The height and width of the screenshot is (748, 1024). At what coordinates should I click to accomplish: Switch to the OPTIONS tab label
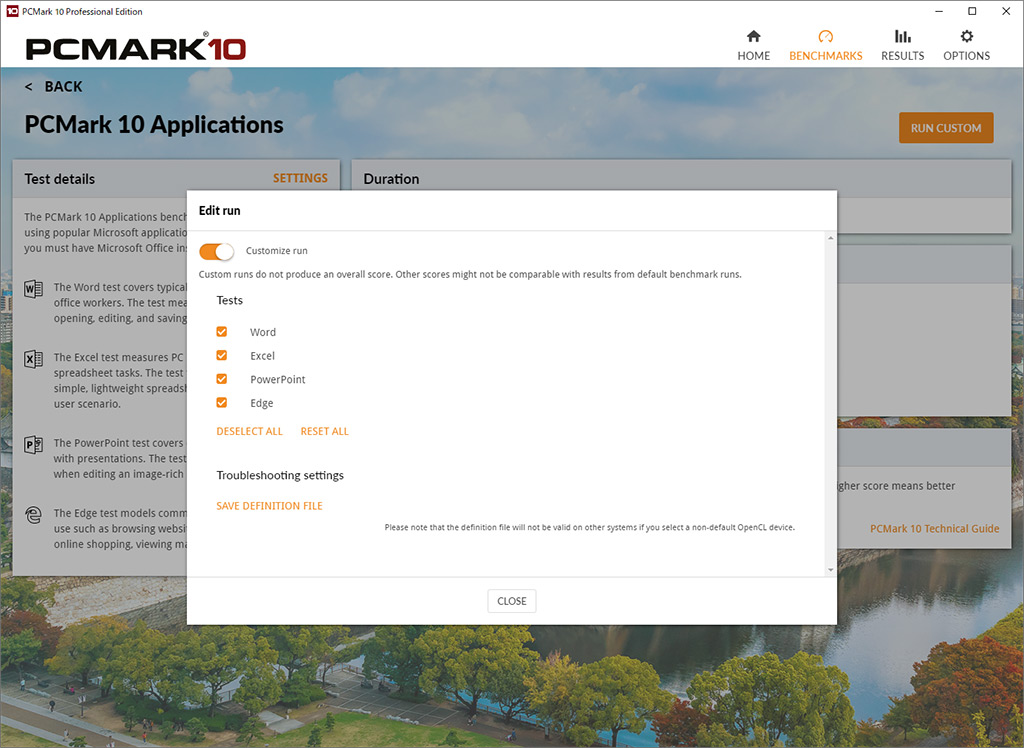tap(967, 56)
